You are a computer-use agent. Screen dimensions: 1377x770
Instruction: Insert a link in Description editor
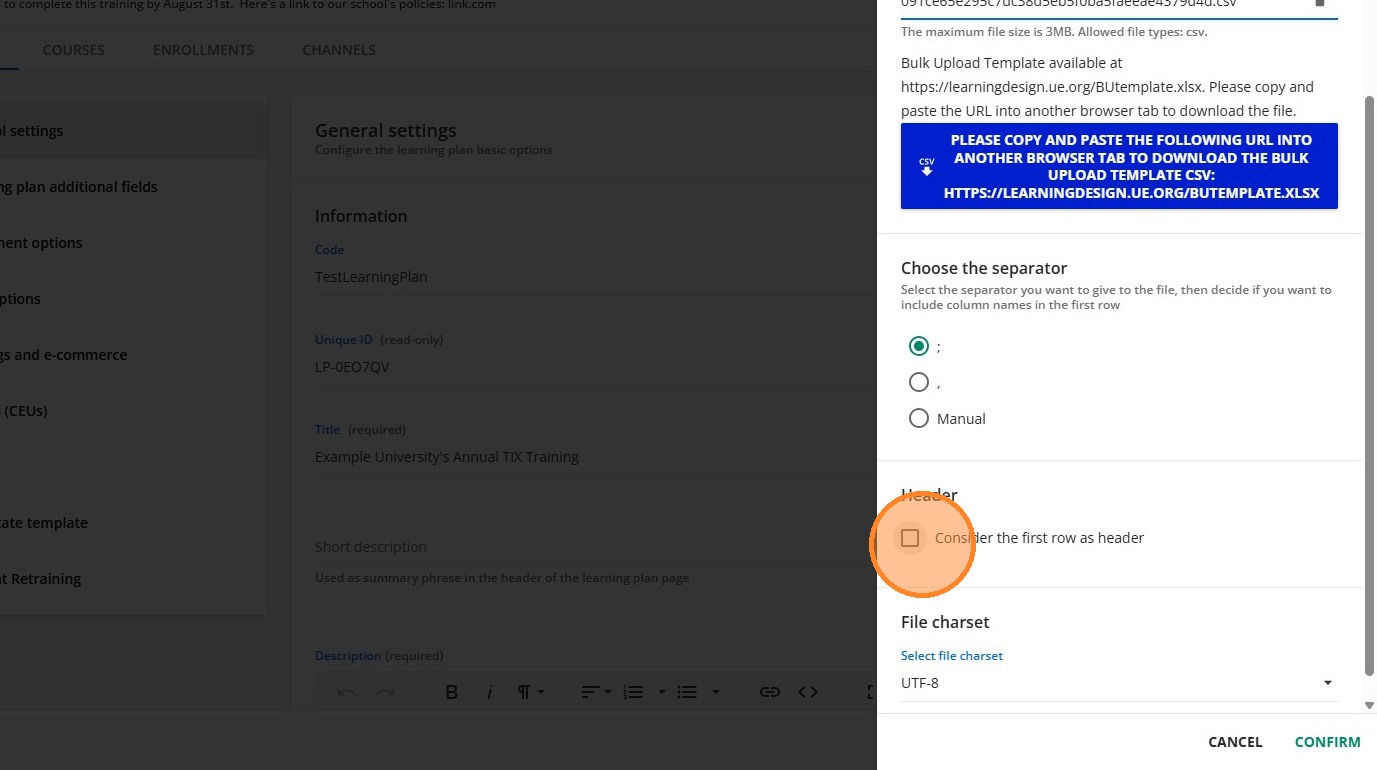[769, 692]
